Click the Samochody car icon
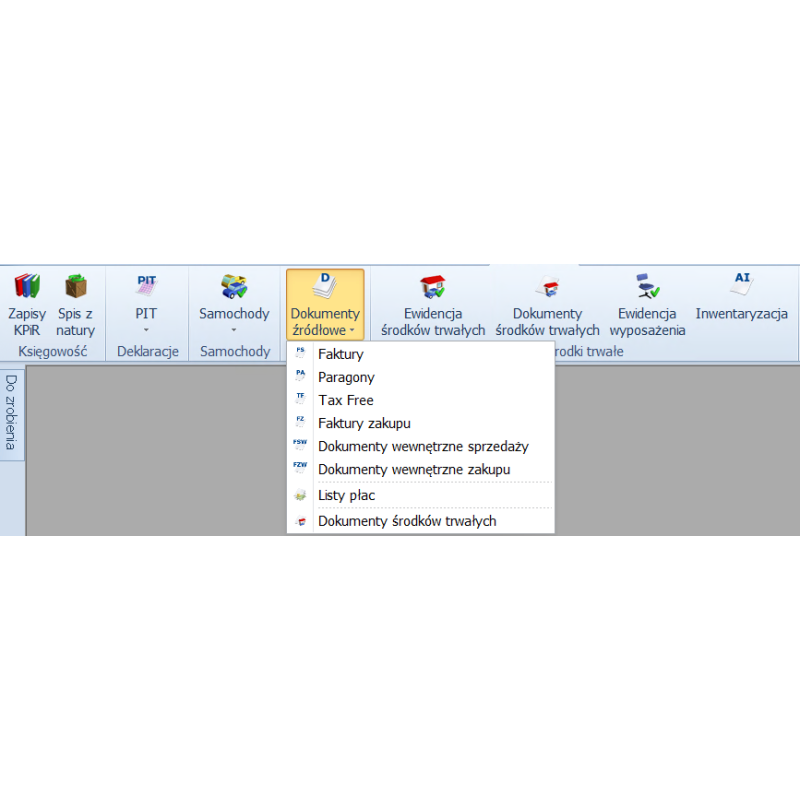The image size is (800, 800). tap(234, 288)
